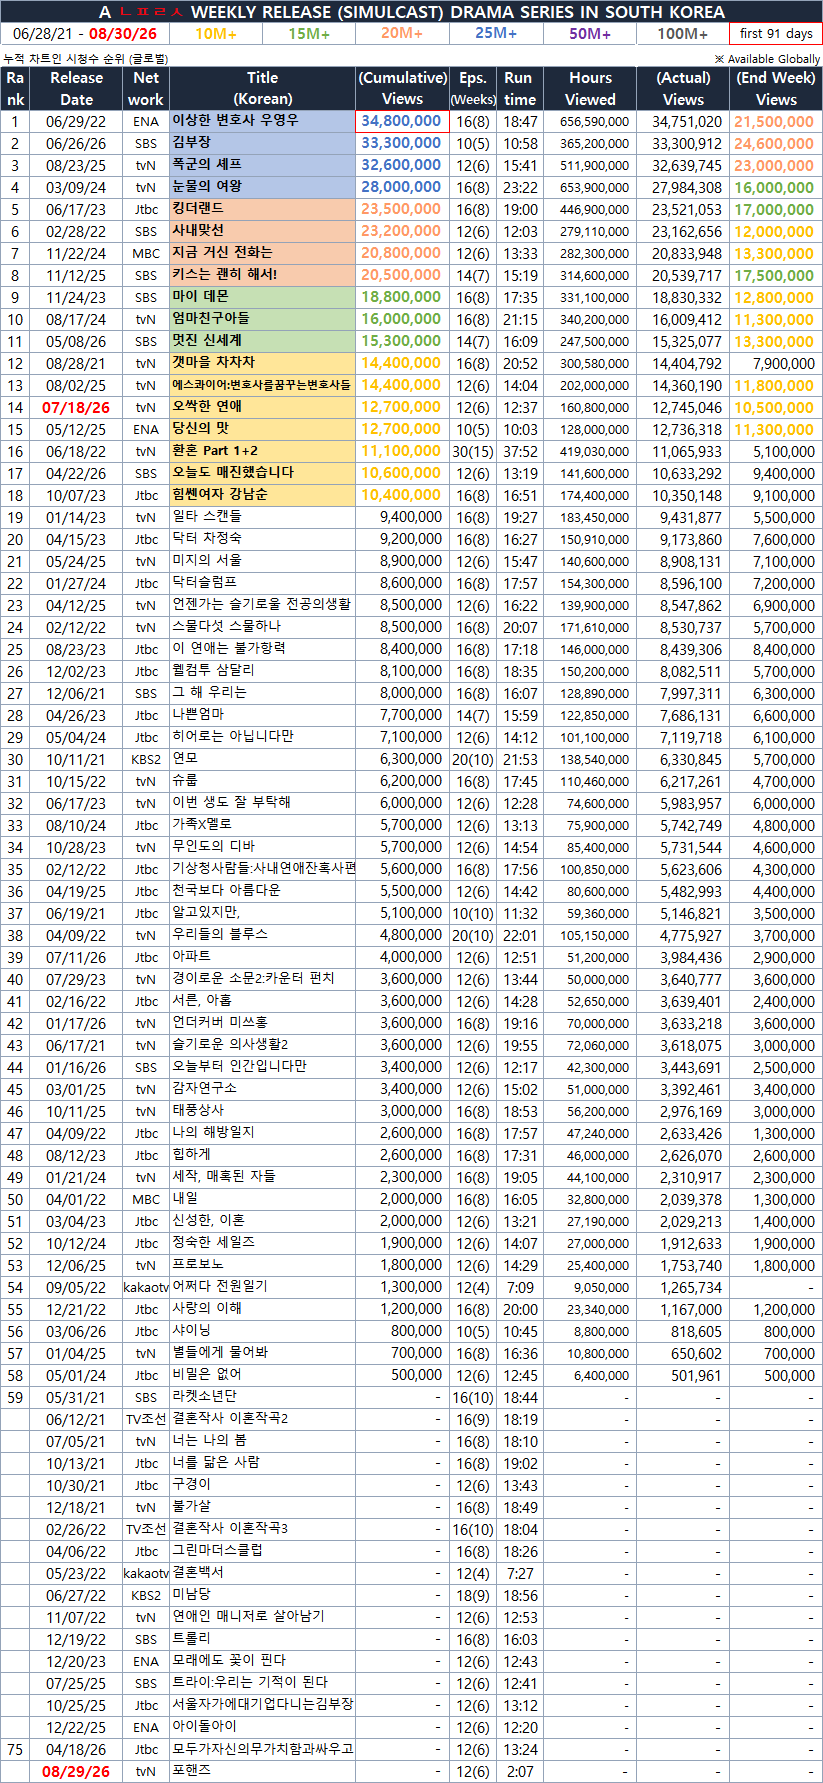Click the cumulative views 9,200,000
823x1783 pixels.
pyautogui.click(x=411, y=539)
